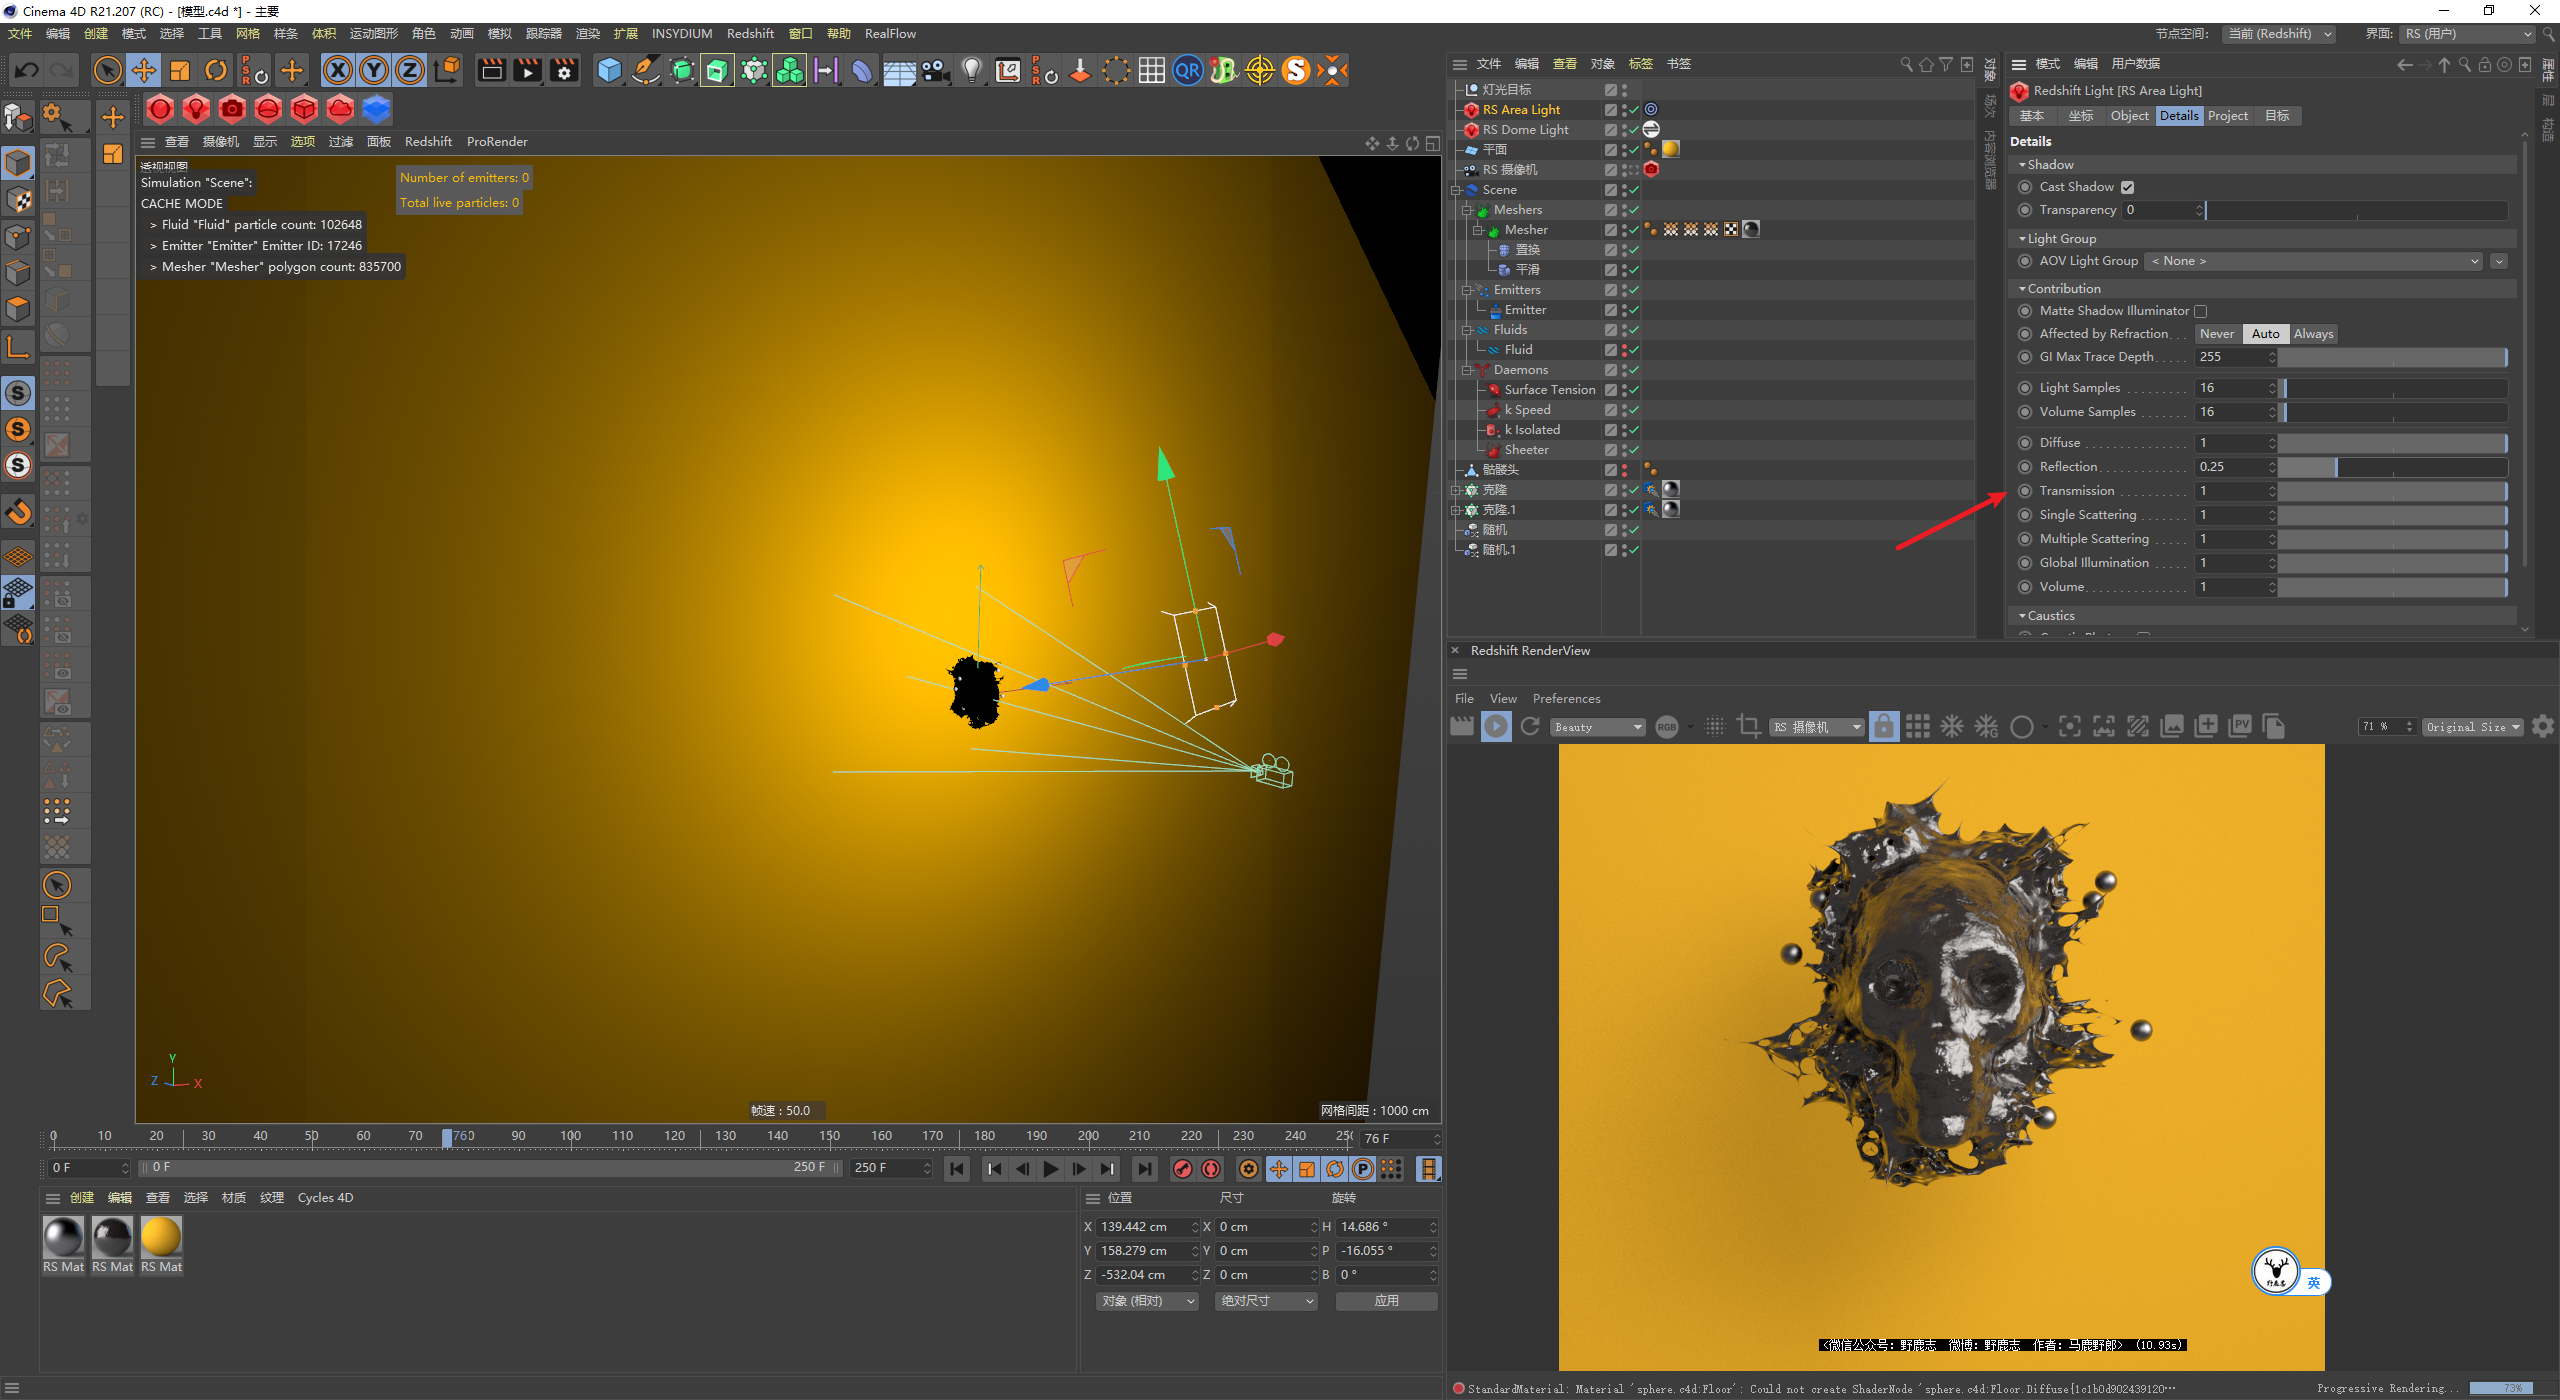Click the camera object icon in toolbar
Screen dimensions: 2560x1400
click(x=935, y=70)
